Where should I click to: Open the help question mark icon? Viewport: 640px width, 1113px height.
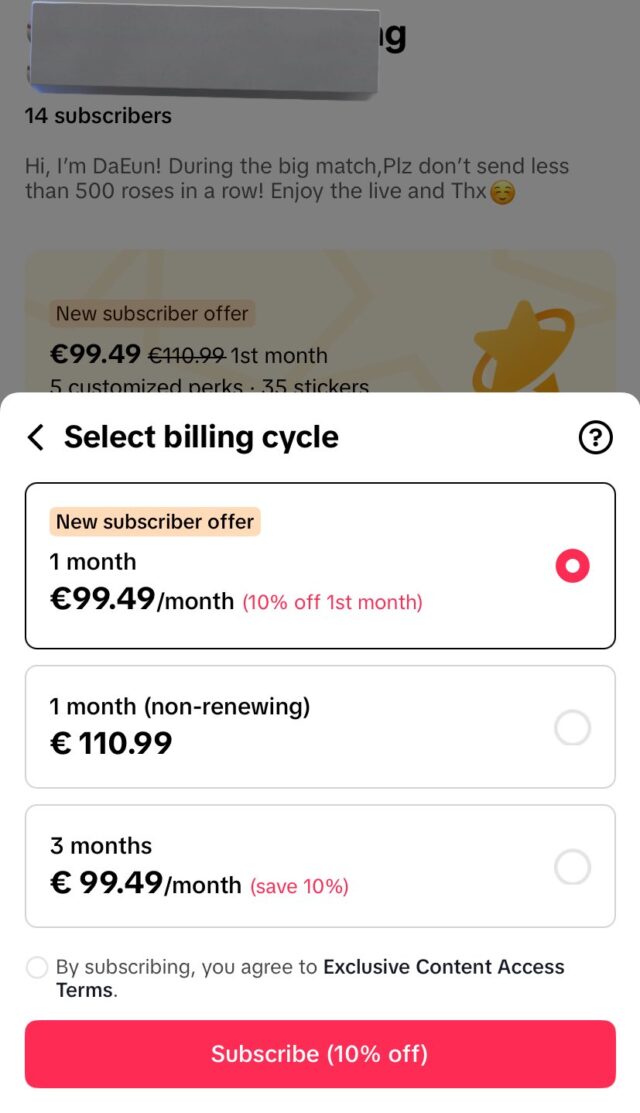596,437
